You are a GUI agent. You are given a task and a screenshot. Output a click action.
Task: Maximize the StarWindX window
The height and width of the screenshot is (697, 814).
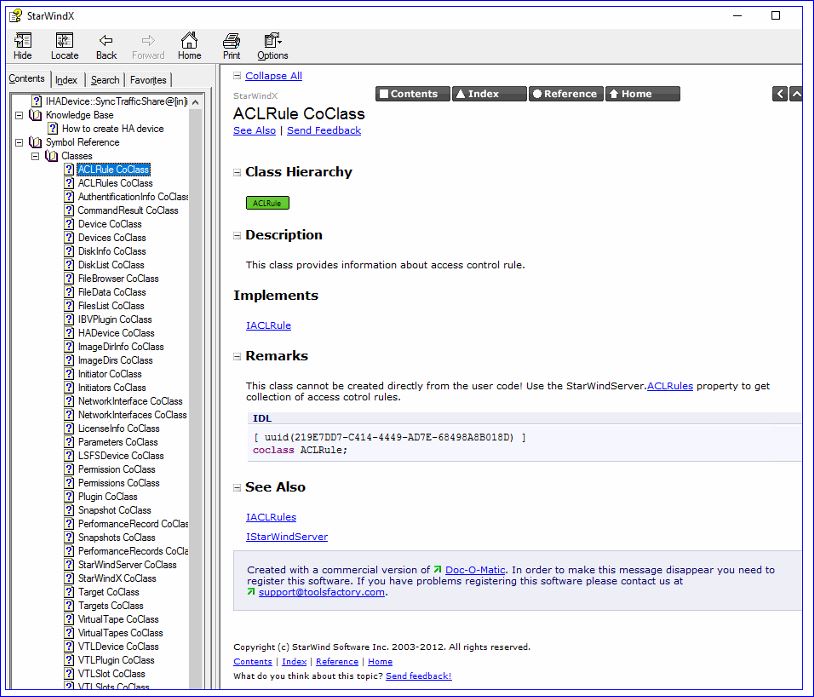tap(775, 16)
